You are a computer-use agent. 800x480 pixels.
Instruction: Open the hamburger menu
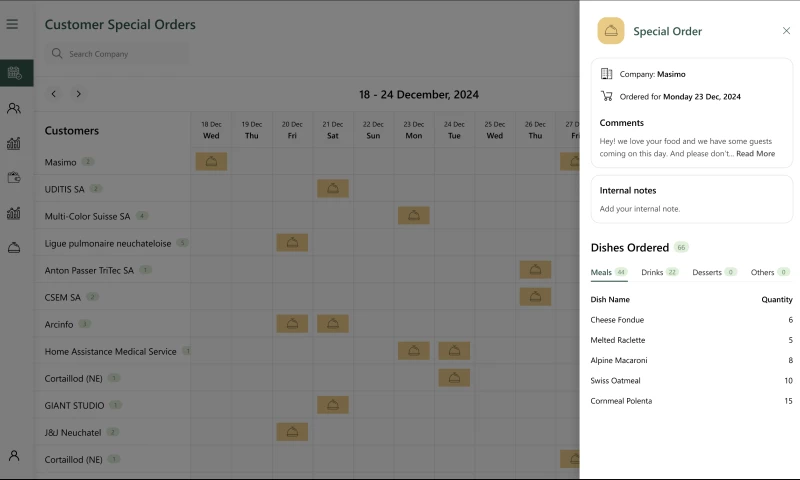click(12, 24)
